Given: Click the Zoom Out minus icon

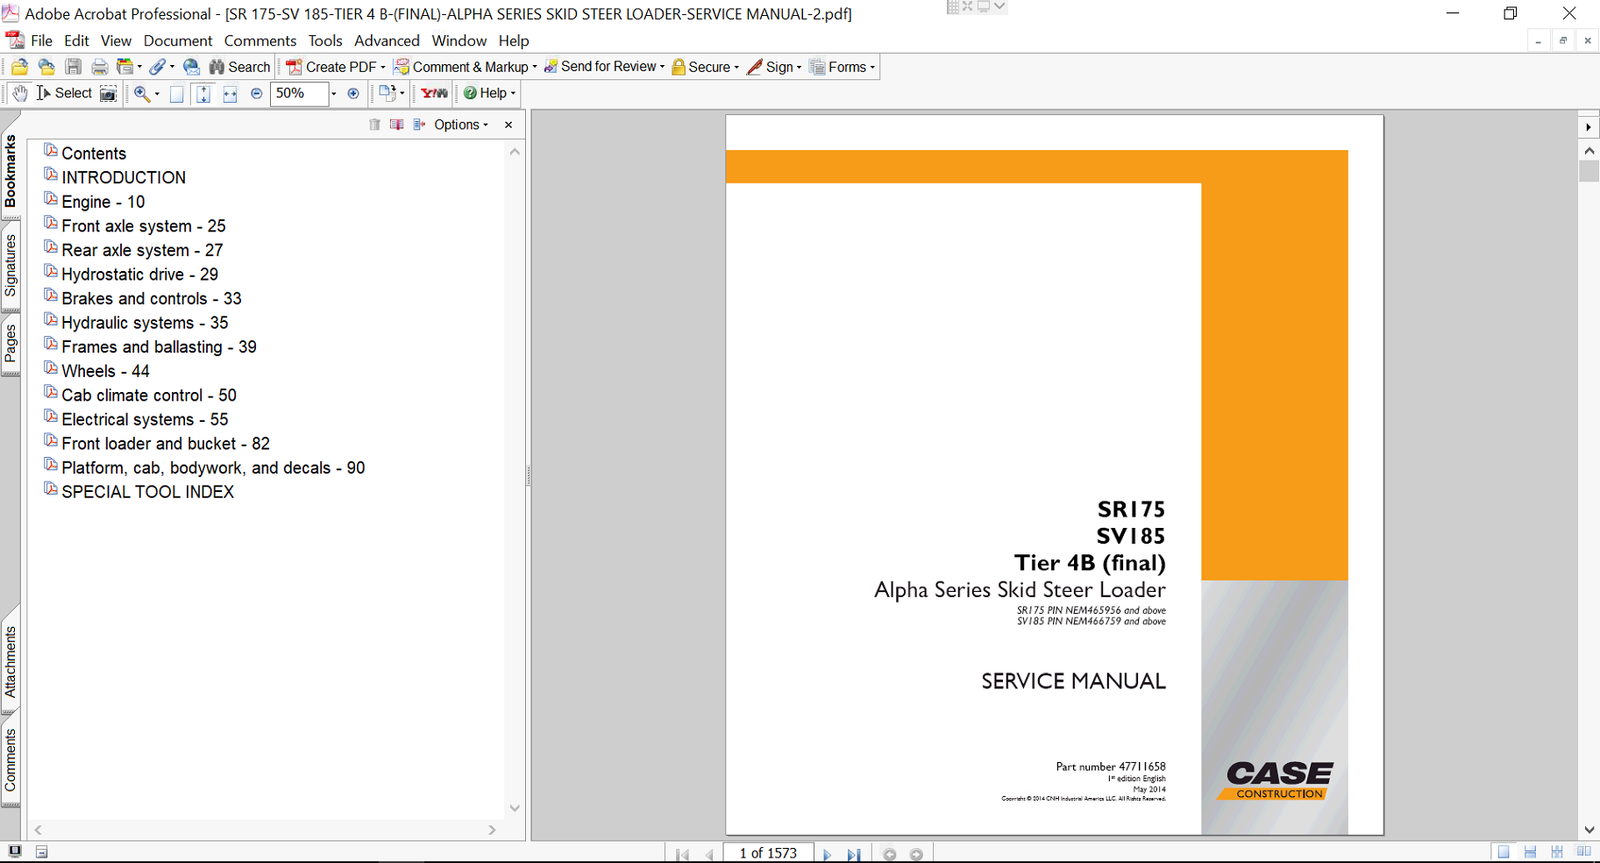Looking at the screenshot, I should [x=256, y=93].
